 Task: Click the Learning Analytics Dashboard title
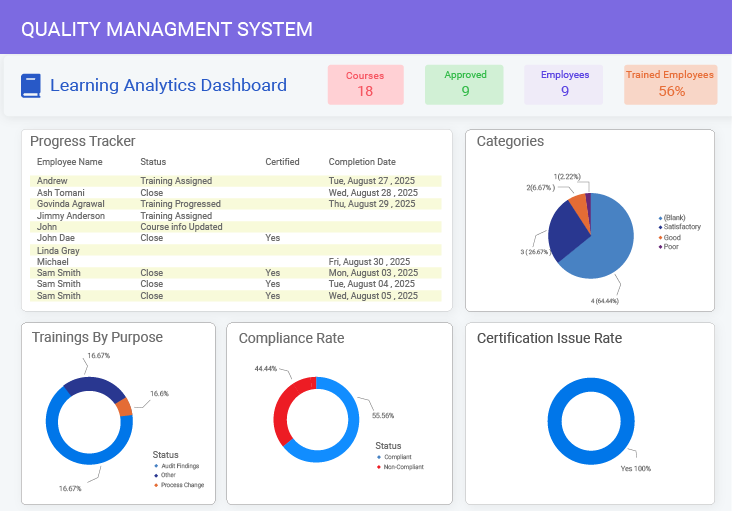pyautogui.click(x=168, y=85)
